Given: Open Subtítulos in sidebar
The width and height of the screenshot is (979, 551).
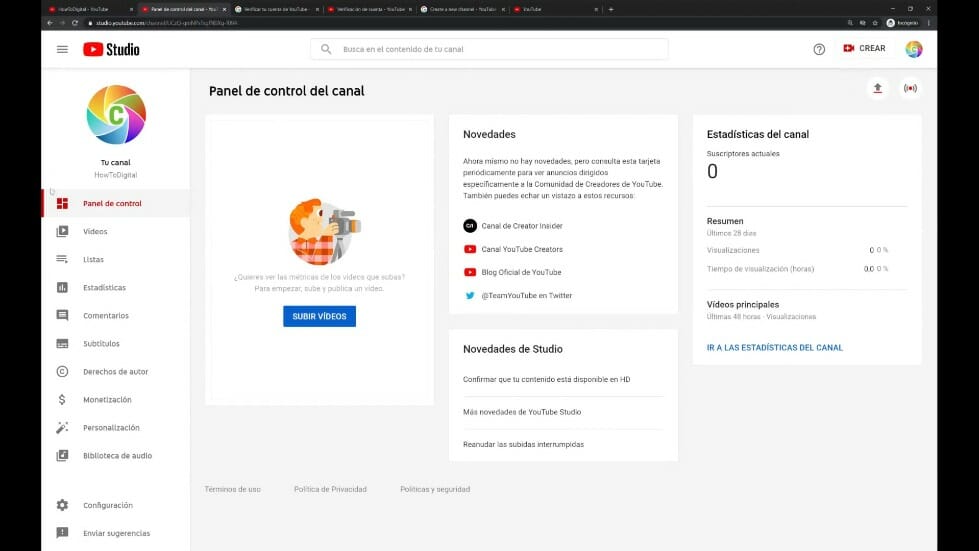Looking at the screenshot, I should click(116, 344).
